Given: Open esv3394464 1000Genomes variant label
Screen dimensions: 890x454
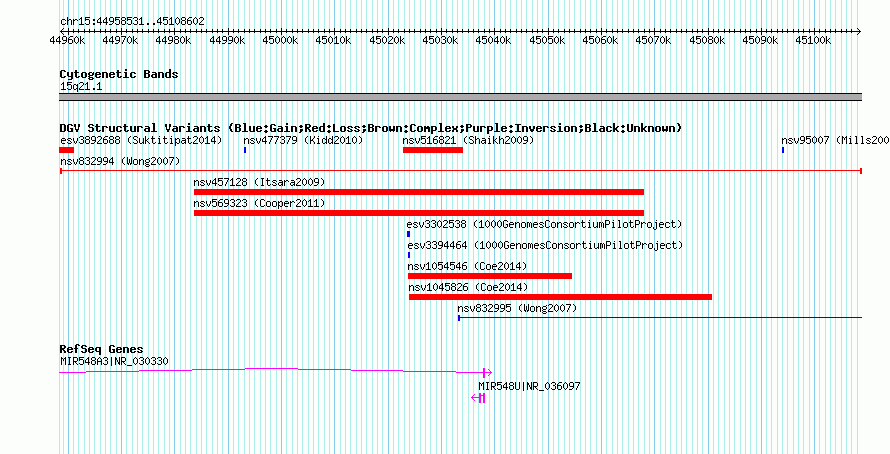Looking at the screenshot, I should (545, 245).
